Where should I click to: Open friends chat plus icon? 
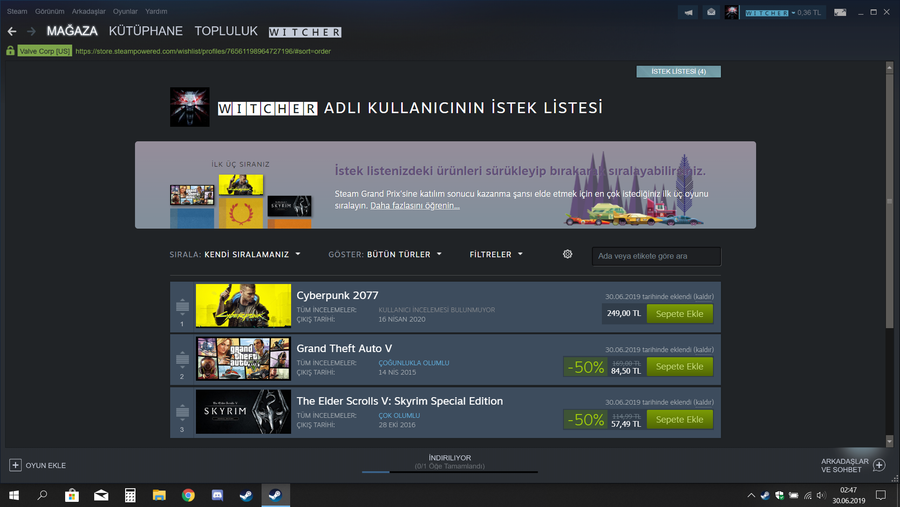879,465
